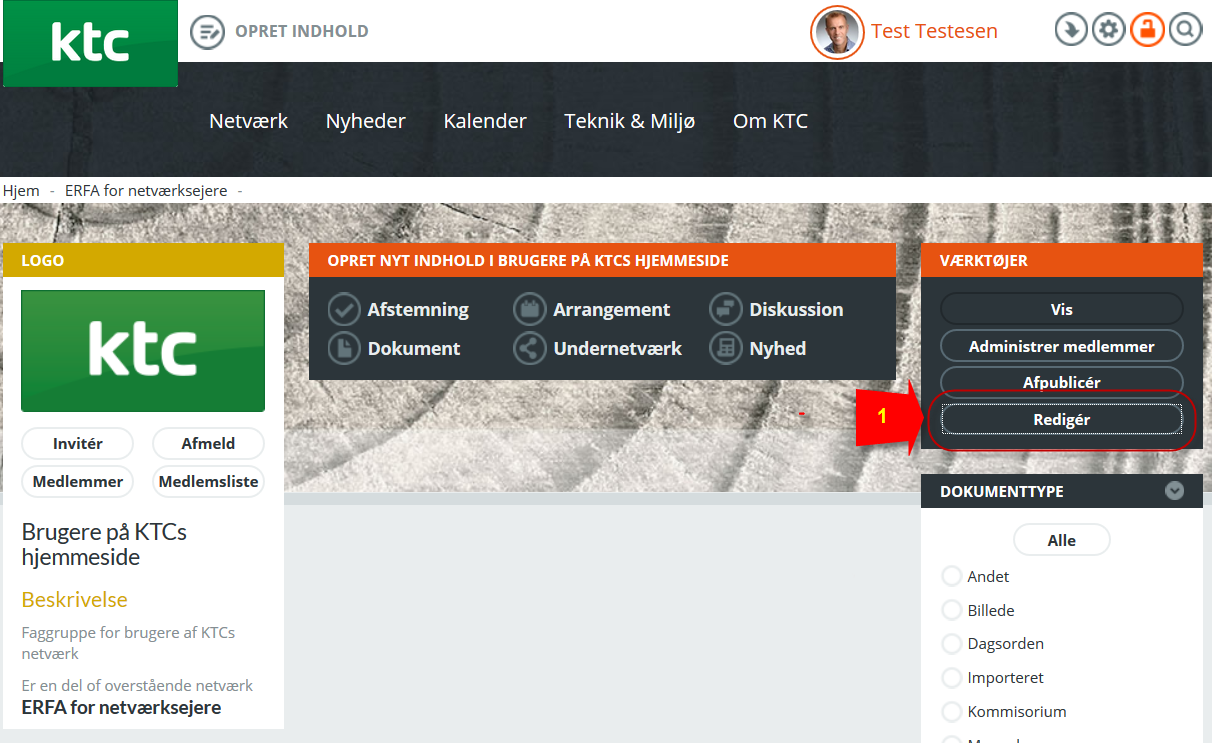Viewport: 1212px width, 743px height.
Task: Click the Alle document type button
Action: click(x=1062, y=540)
